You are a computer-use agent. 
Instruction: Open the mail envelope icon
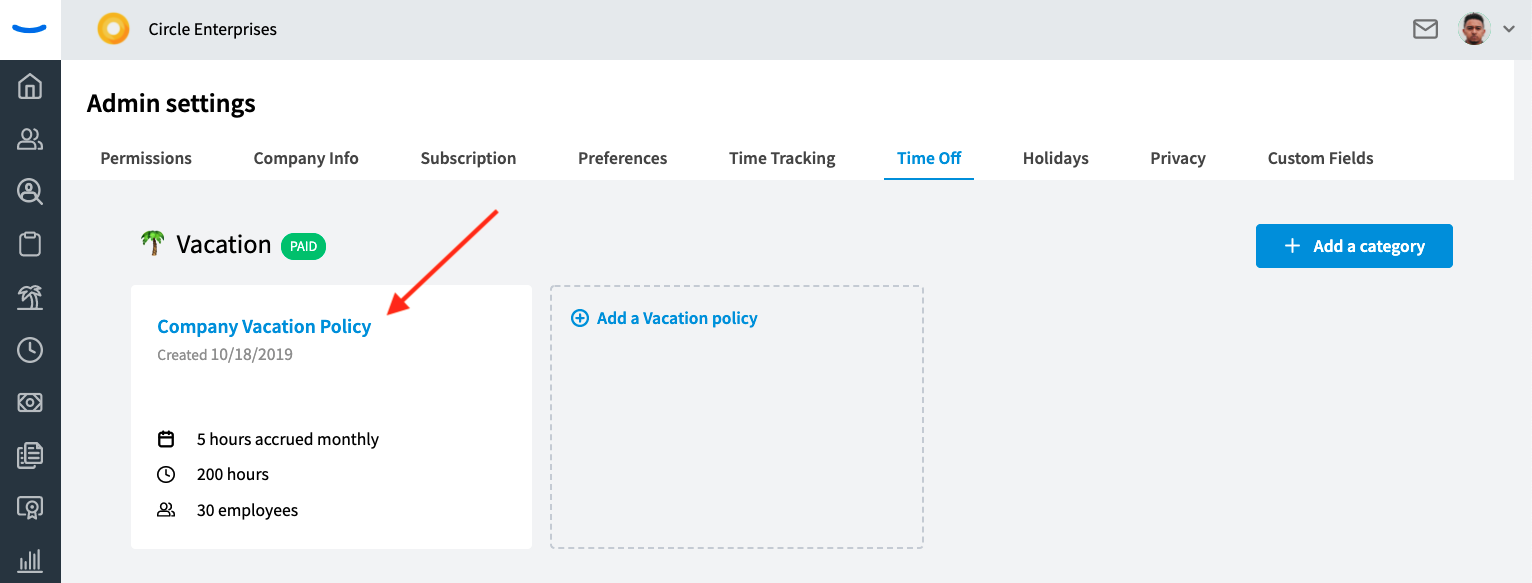(1425, 29)
